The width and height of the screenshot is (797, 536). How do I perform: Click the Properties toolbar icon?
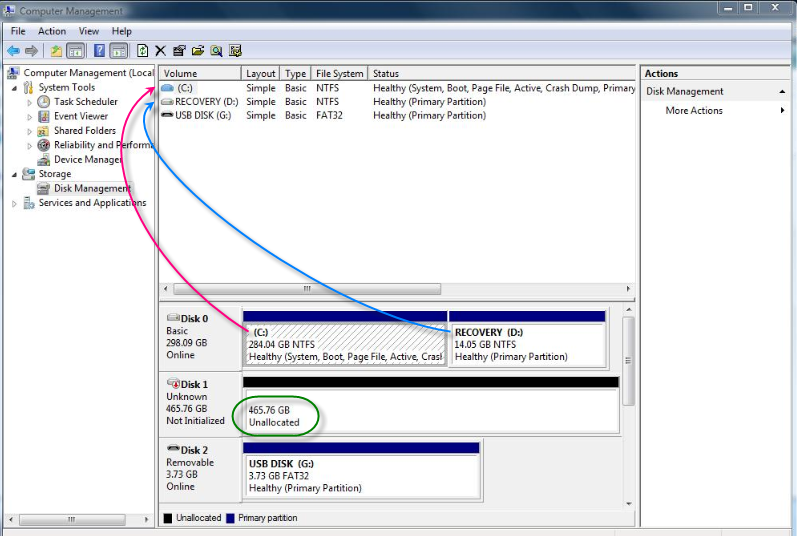coord(179,50)
